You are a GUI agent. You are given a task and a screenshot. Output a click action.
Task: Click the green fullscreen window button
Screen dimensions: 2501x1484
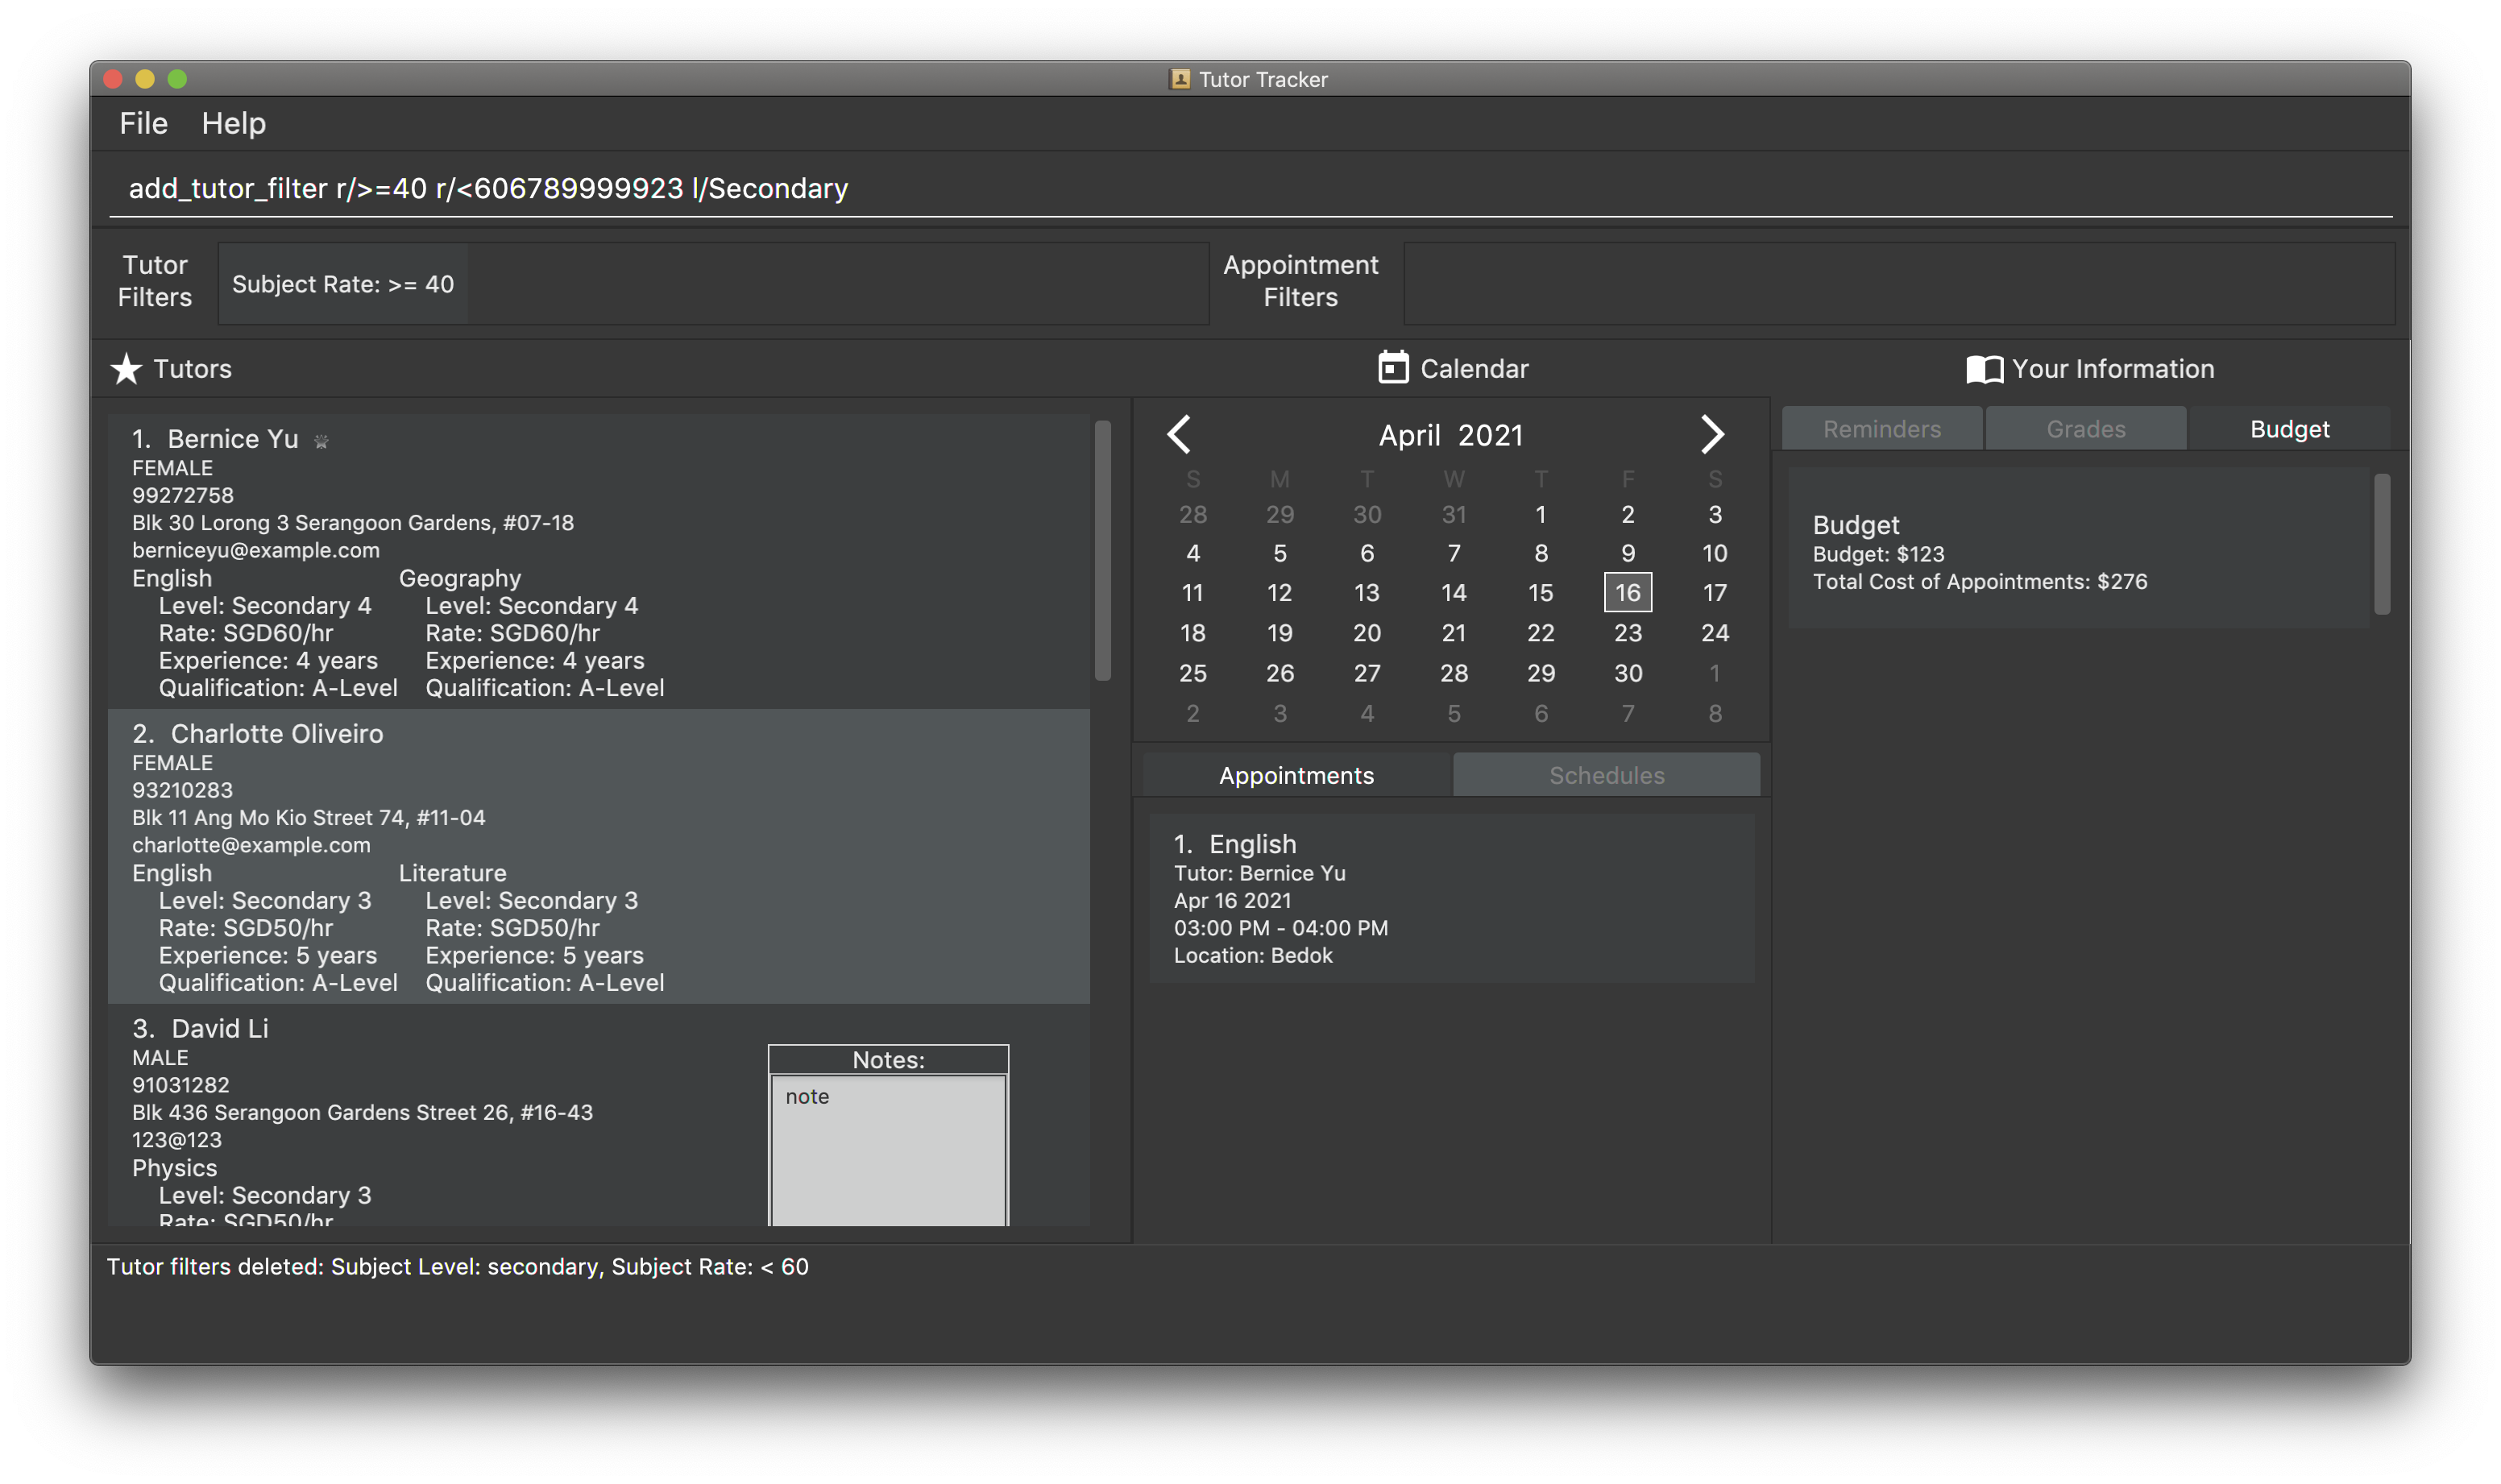pyautogui.click(x=177, y=79)
